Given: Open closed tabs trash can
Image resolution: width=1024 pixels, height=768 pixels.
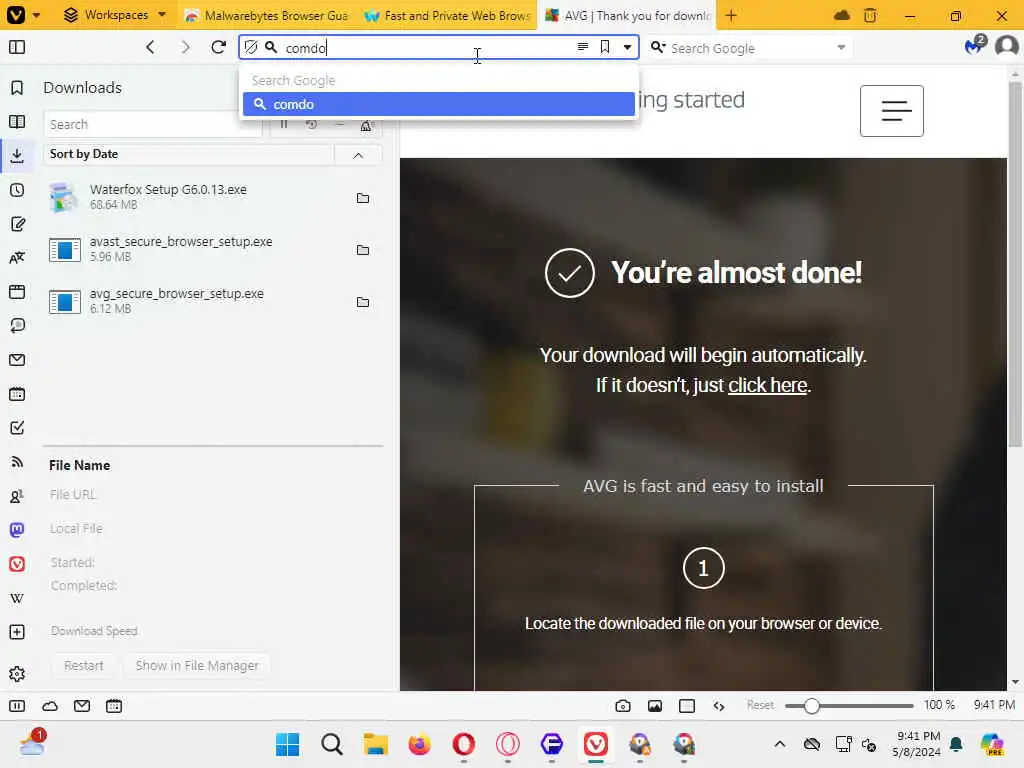Looking at the screenshot, I should [x=870, y=15].
